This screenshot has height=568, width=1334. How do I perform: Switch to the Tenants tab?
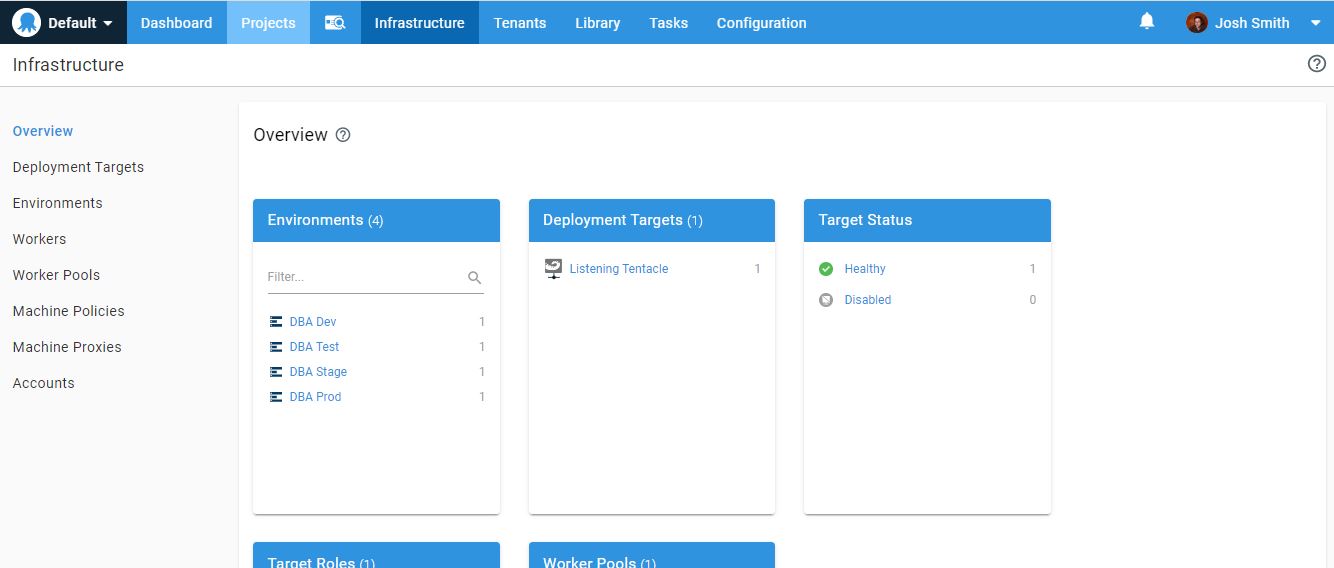[520, 22]
